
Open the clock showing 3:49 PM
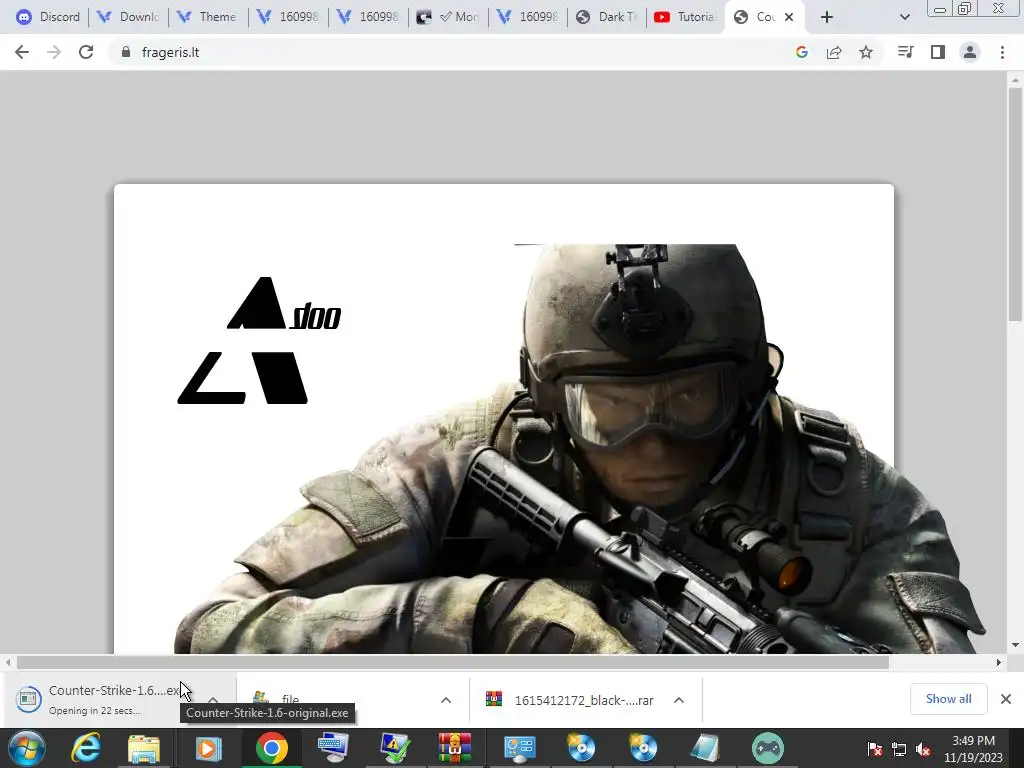[x=973, y=749]
